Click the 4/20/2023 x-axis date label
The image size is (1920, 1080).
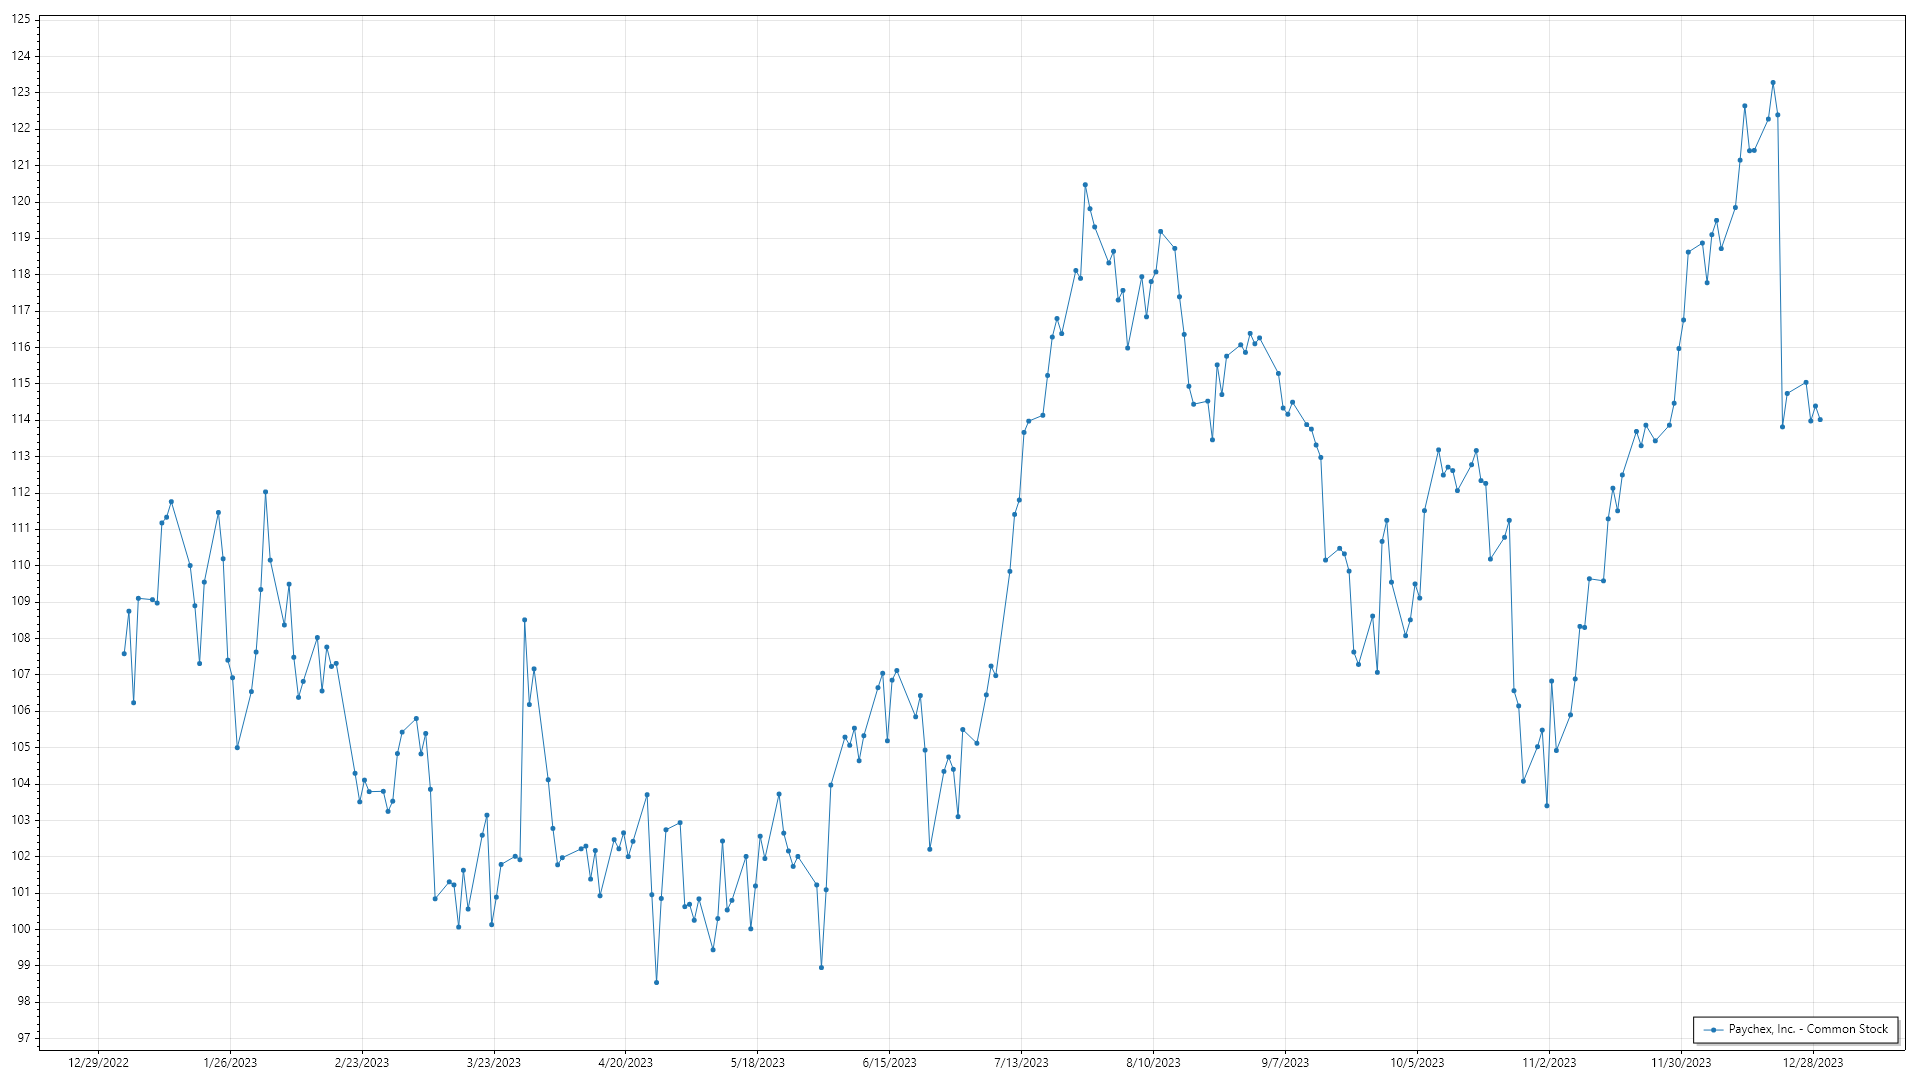click(x=625, y=1063)
